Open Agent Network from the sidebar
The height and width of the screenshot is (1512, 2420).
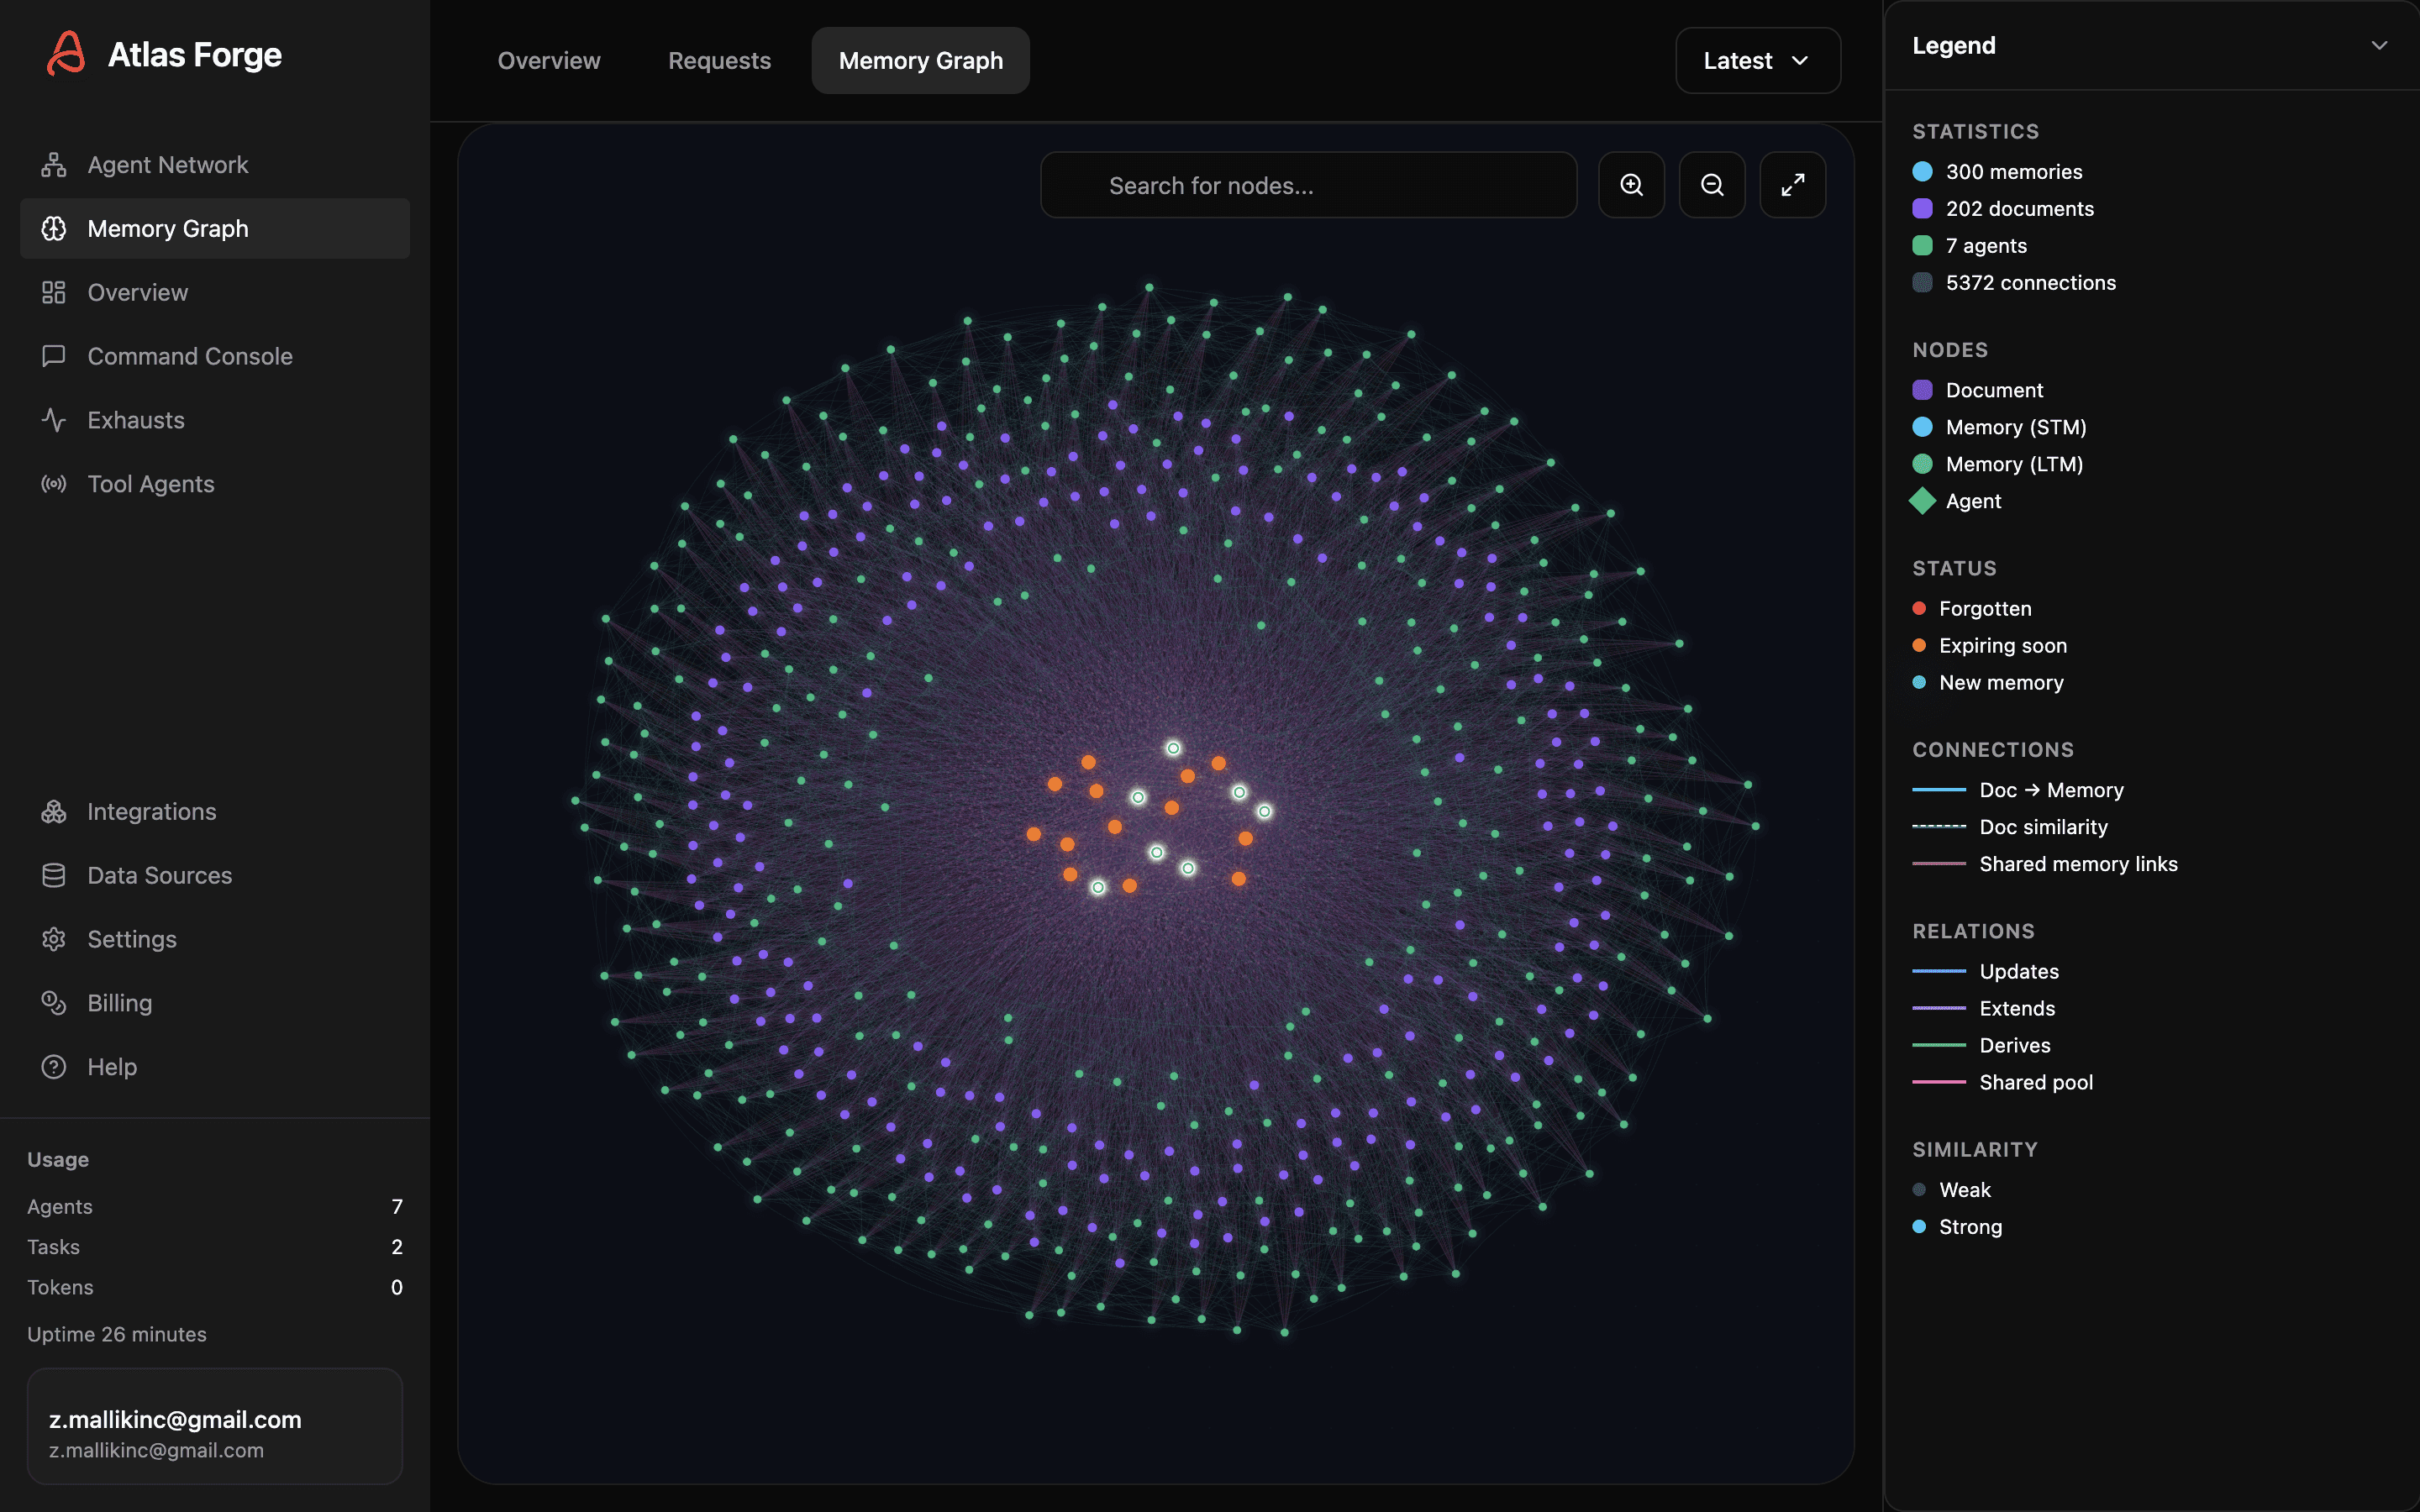[x=167, y=165]
